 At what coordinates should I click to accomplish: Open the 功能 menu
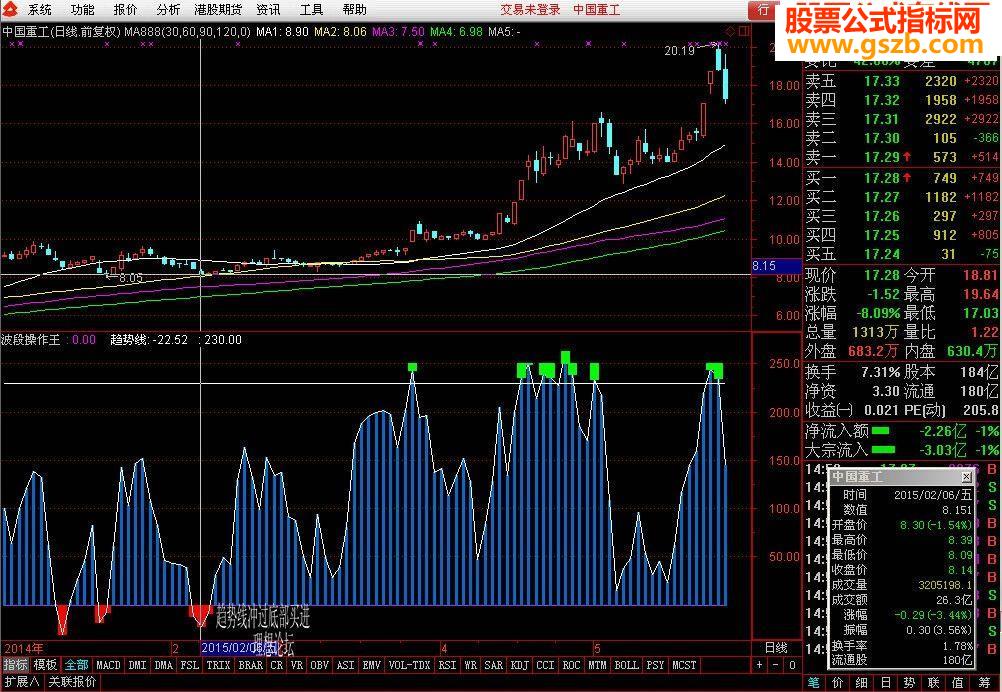(82, 10)
